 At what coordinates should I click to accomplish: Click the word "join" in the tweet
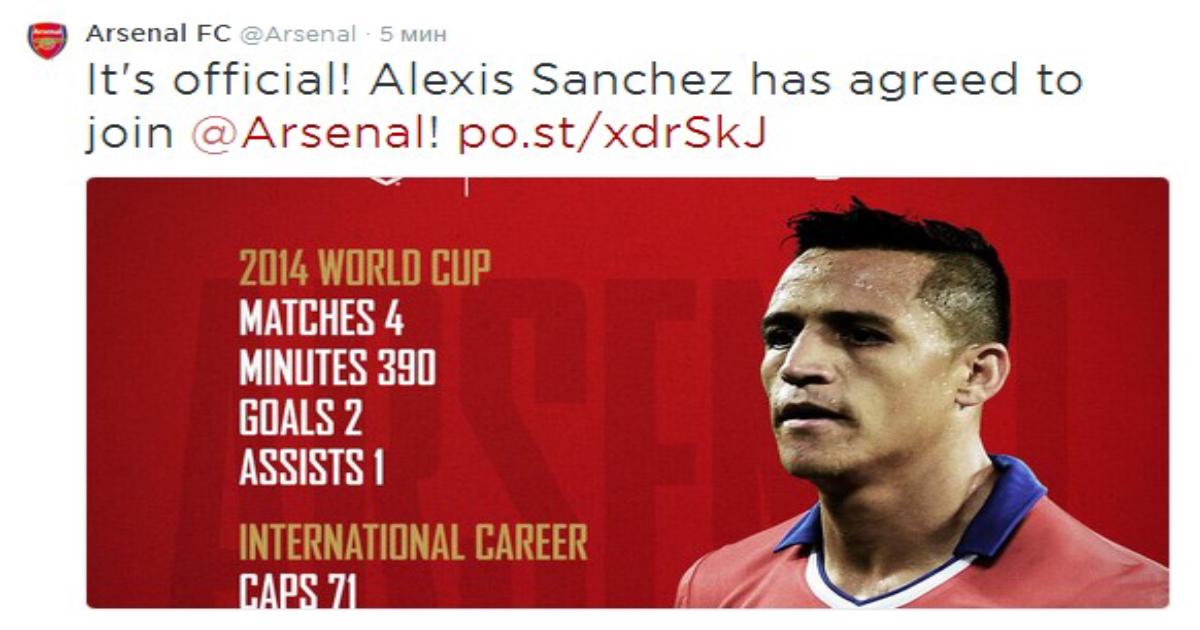(x=130, y=133)
